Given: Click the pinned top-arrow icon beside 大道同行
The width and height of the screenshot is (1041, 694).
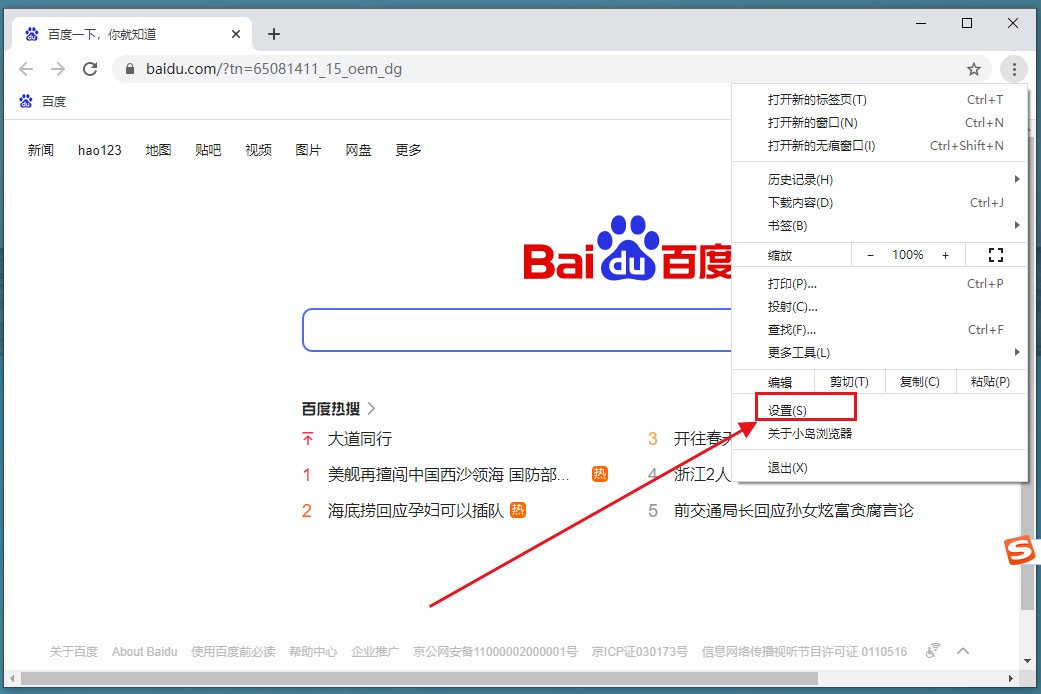Looking at the screenshot, I should 307,438.
